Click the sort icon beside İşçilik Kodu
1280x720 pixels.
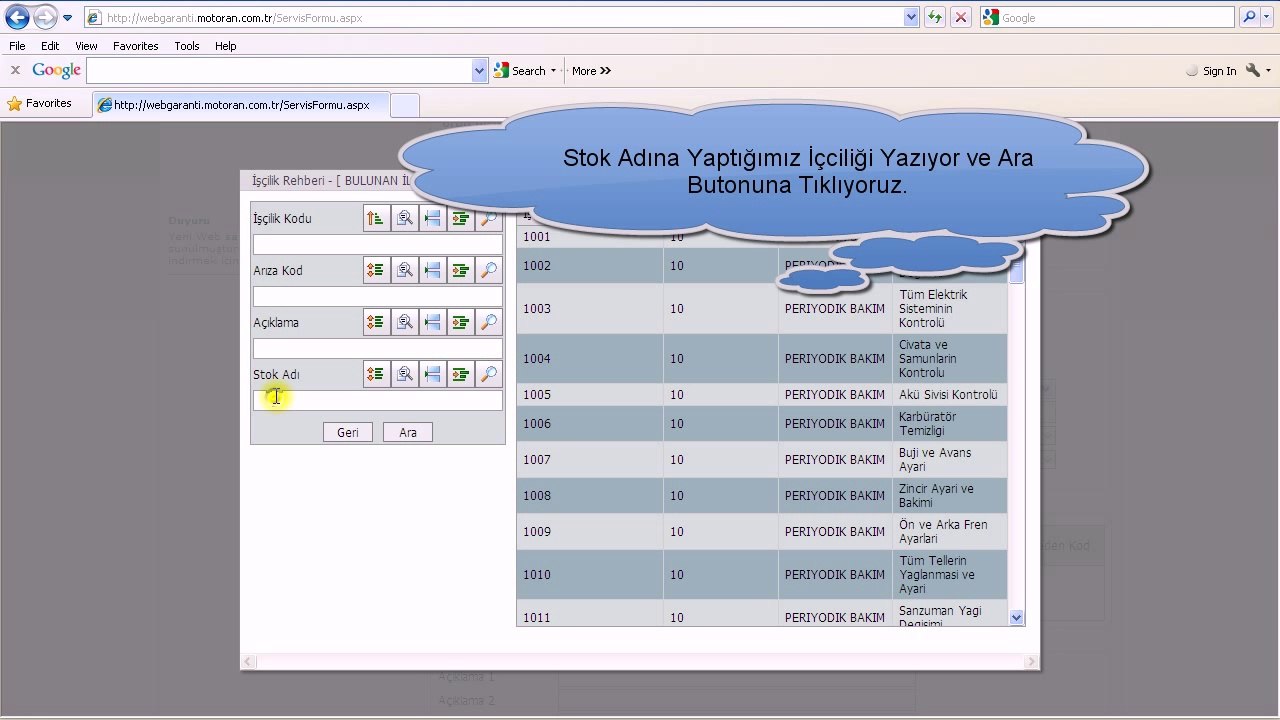[376, 218]
